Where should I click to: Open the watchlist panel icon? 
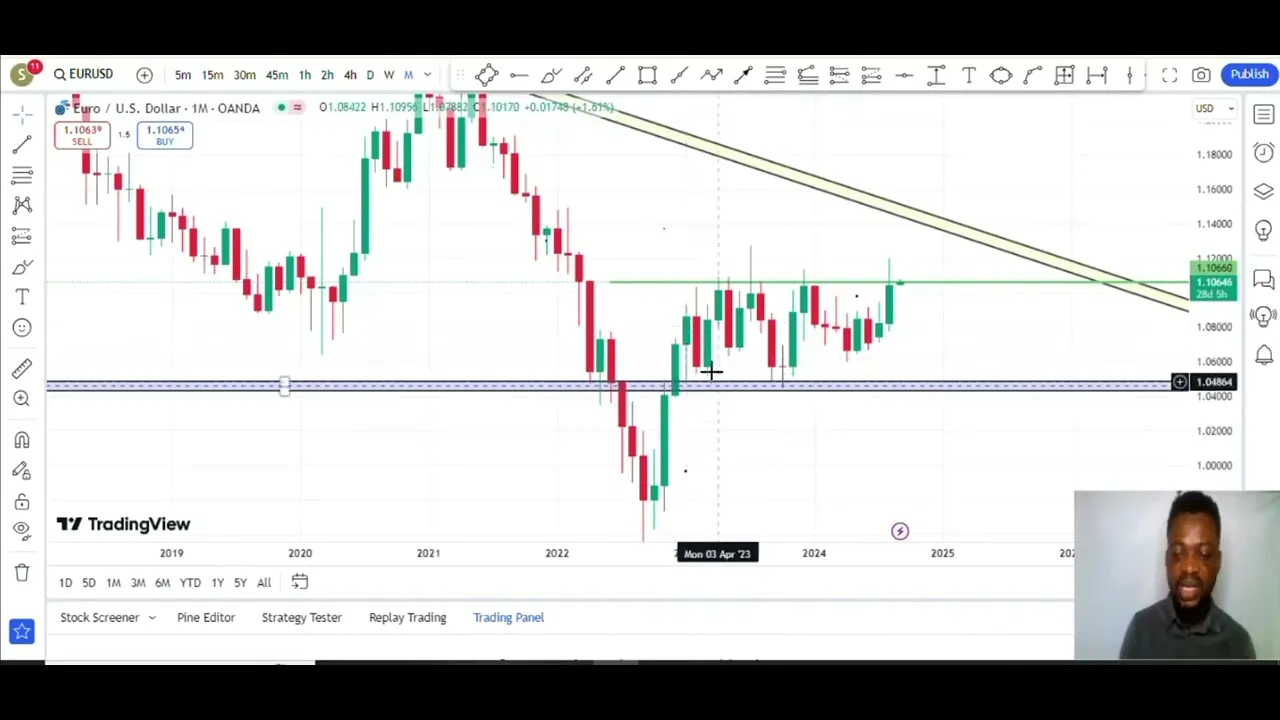tap(1264, 115)
